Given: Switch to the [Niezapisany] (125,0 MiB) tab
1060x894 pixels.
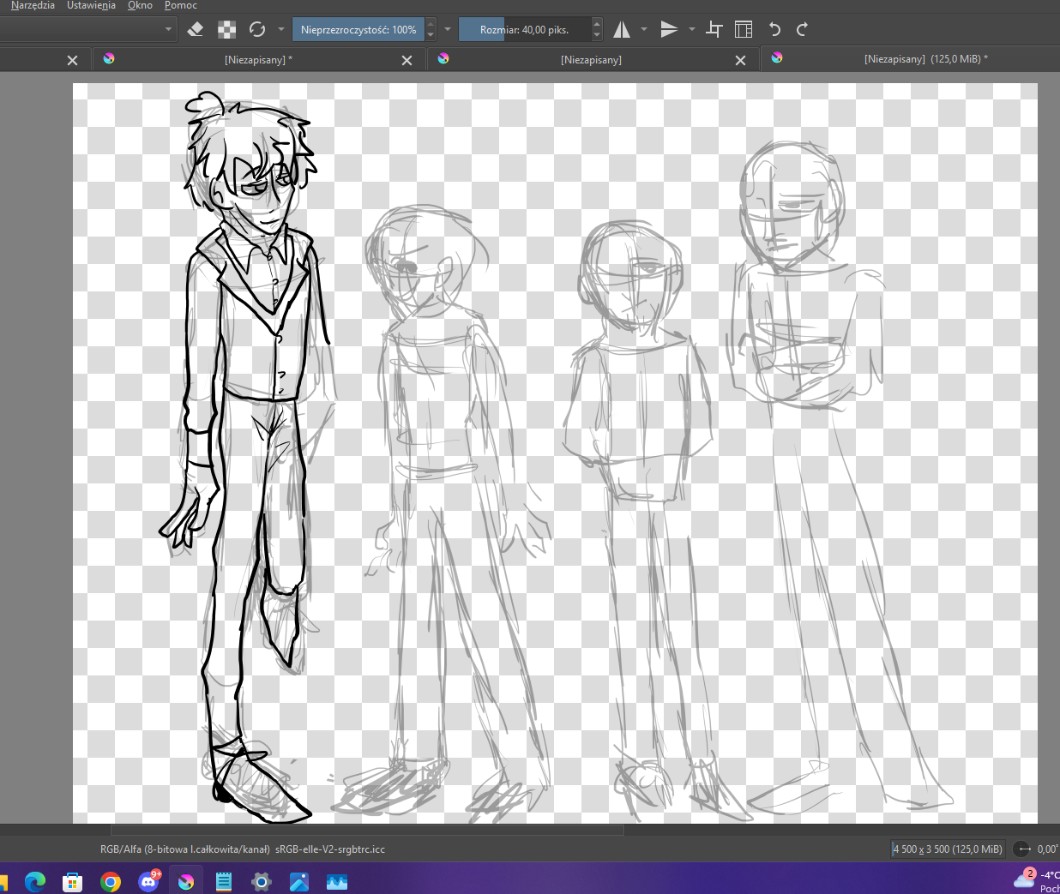Looking at the screenshot, I should (925, 60).
